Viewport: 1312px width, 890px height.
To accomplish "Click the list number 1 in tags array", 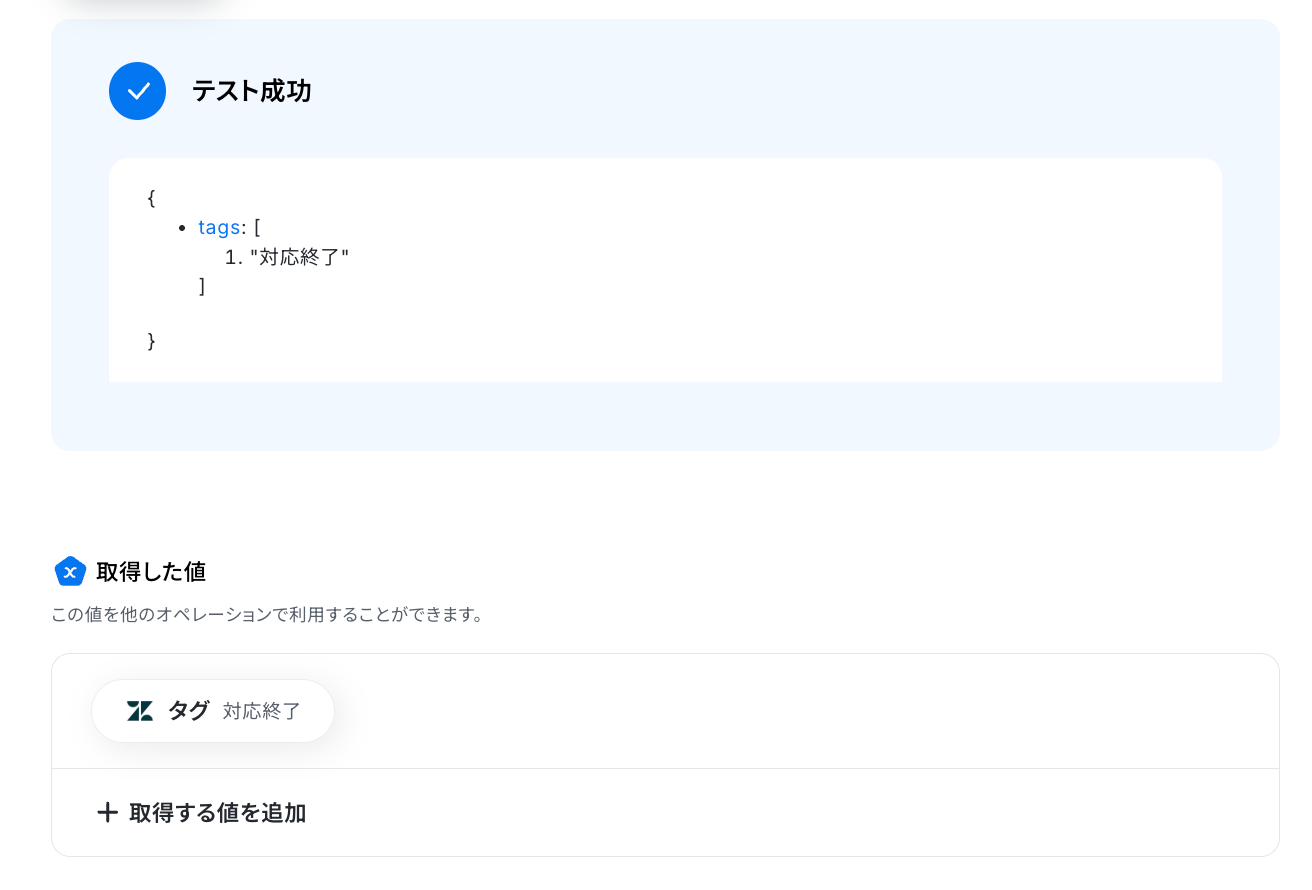I will 231,258.
